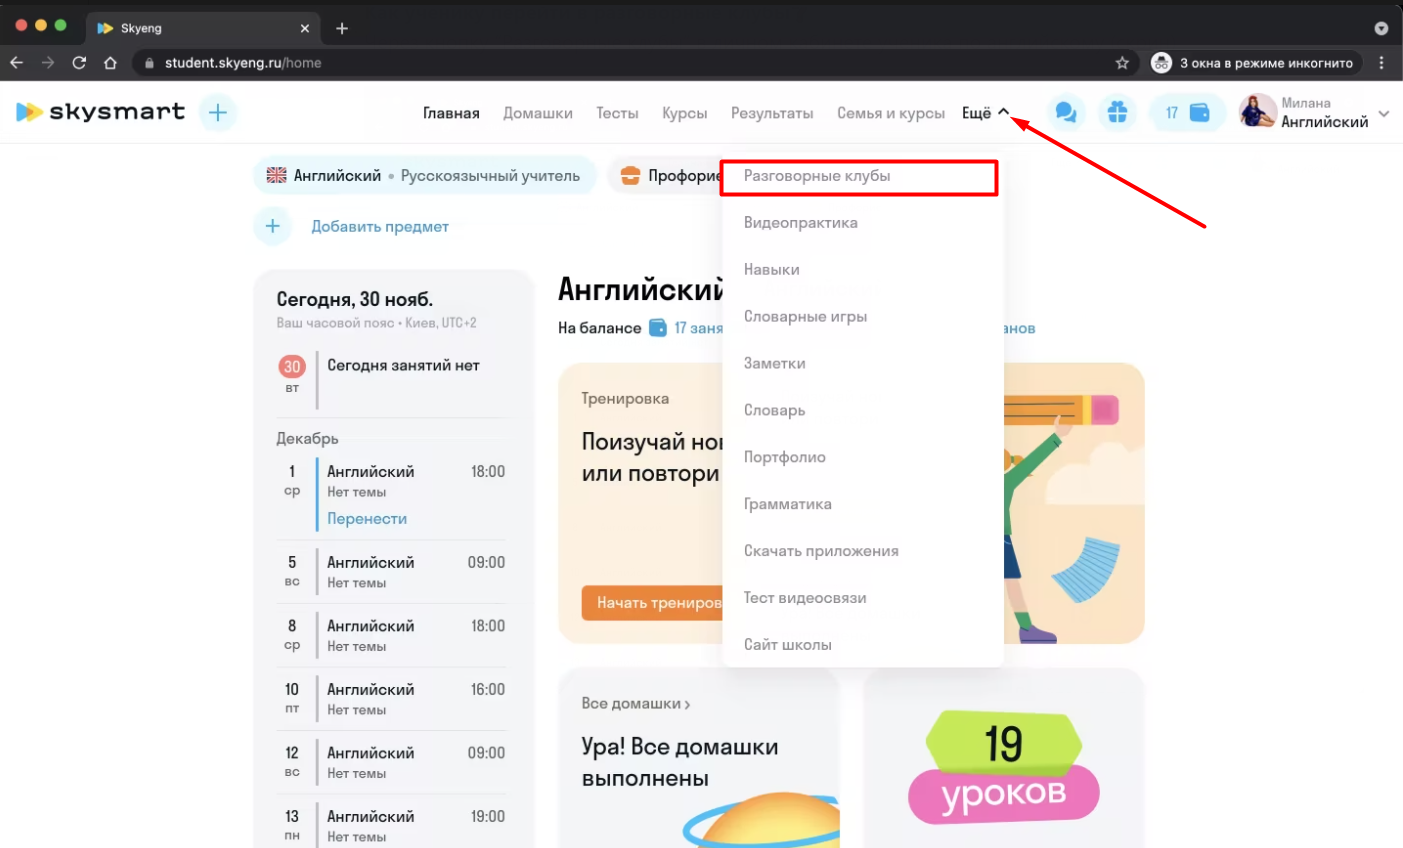Viewport: 1403px width, 848px height.
Task: Open the chat messages icon
Action: pos(1066,113)
